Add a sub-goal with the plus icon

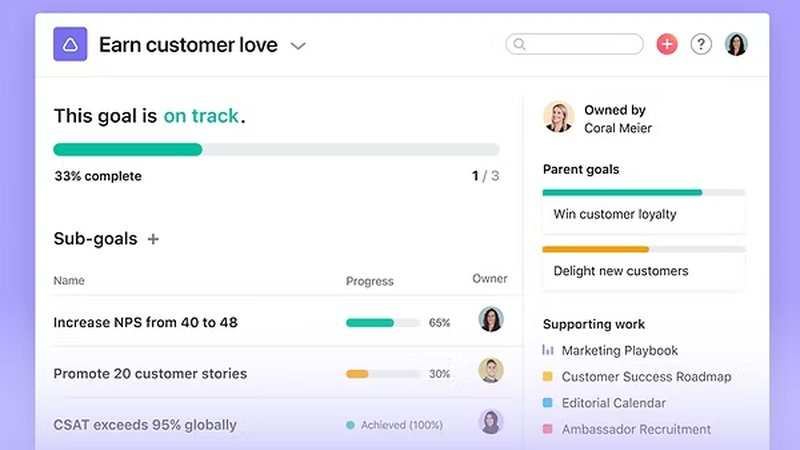point(153,239)
